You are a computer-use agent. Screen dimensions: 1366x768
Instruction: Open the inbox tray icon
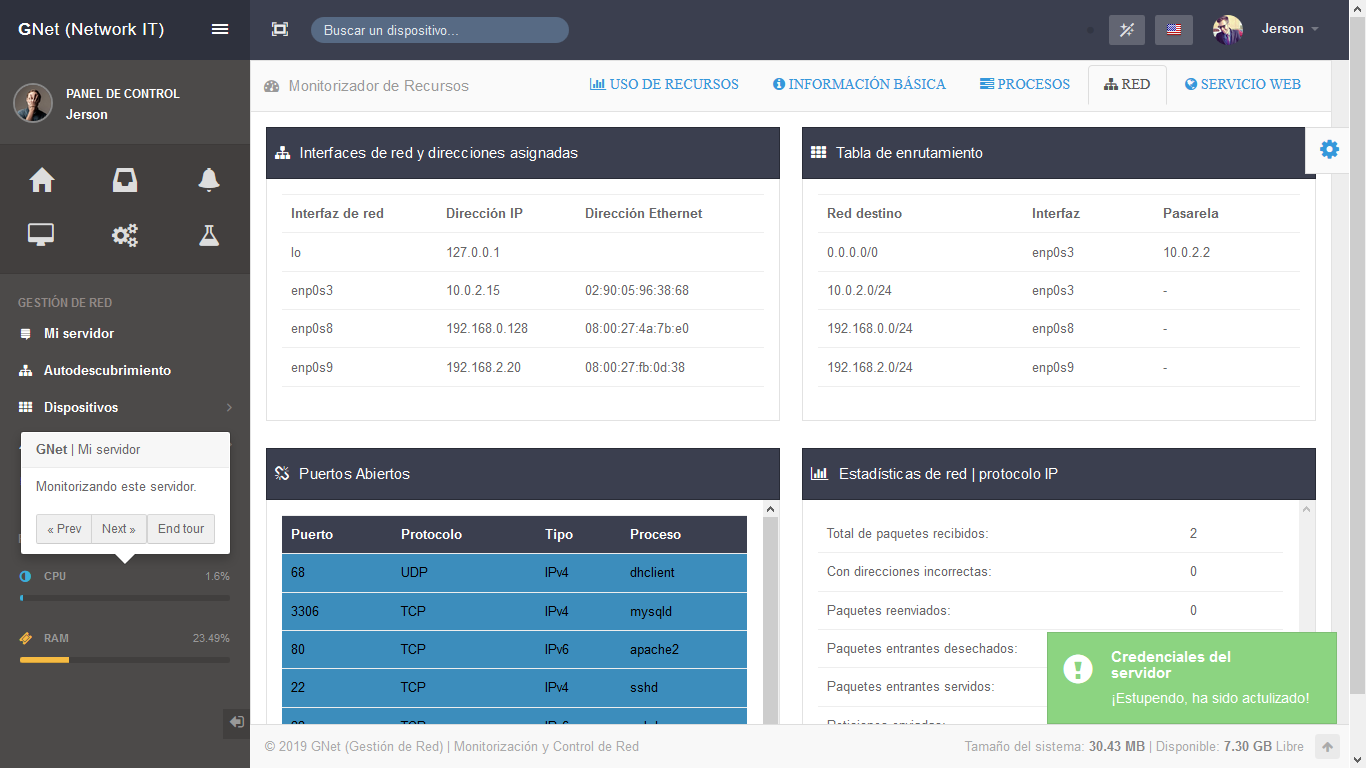pyautogui.click(x=125, y=180)
